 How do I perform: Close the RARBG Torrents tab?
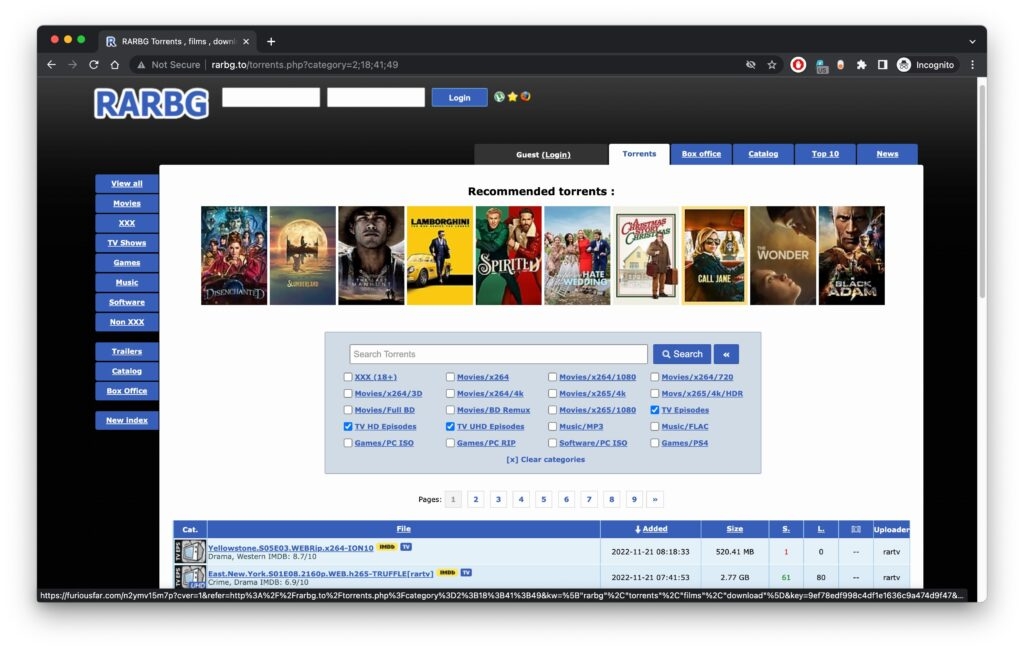pos(246,41)
